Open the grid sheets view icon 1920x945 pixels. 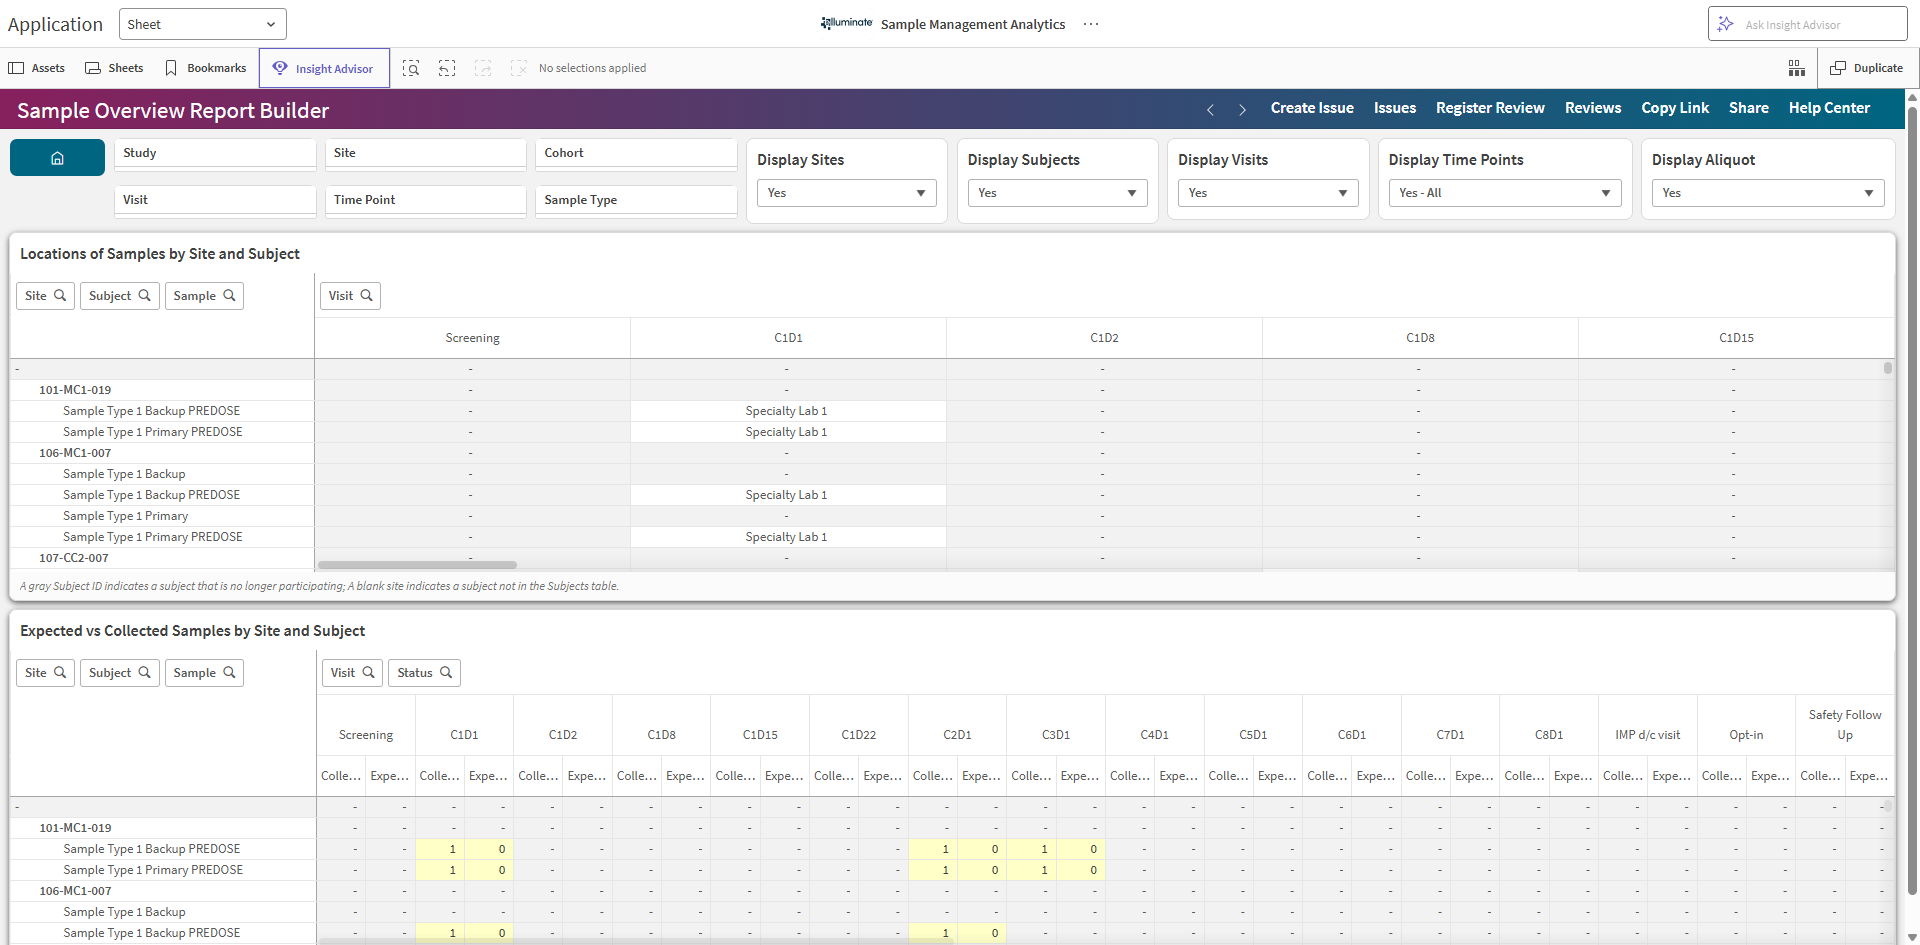(1797, 68)
